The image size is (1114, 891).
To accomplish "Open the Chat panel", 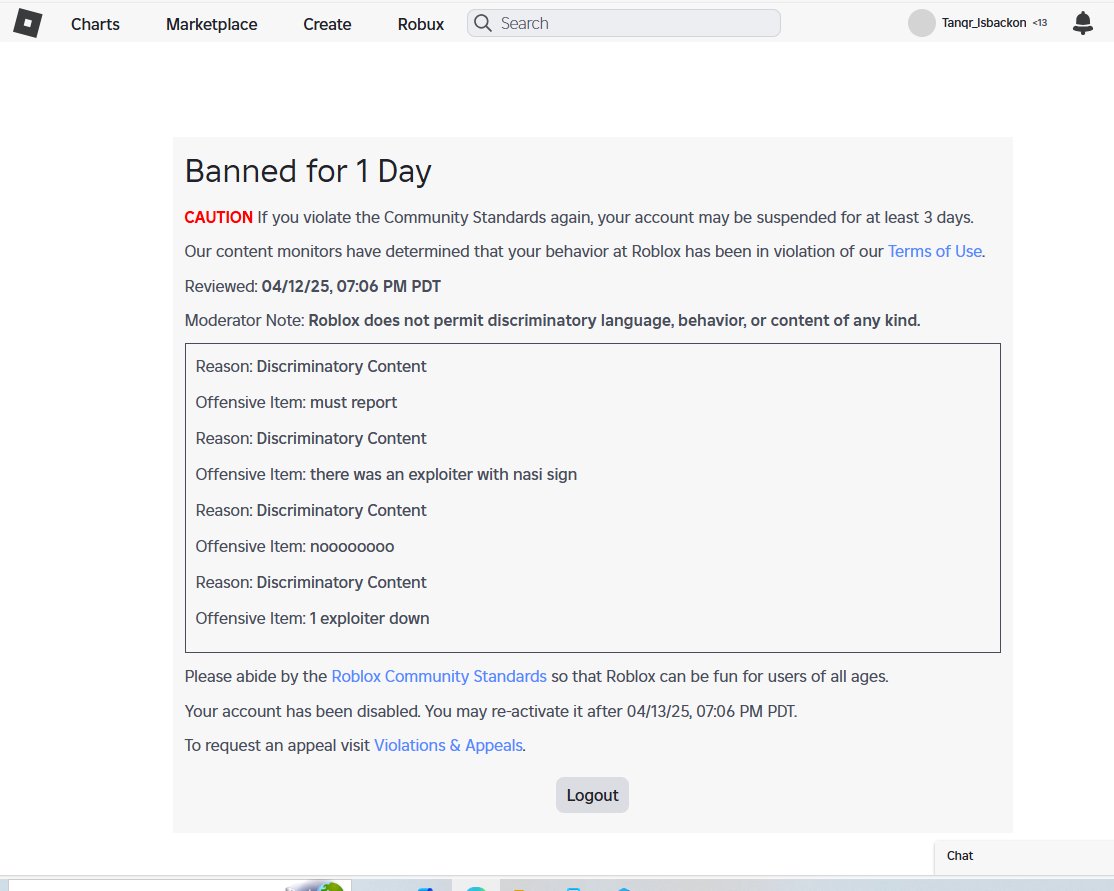I will click(x=1023, y=856).
